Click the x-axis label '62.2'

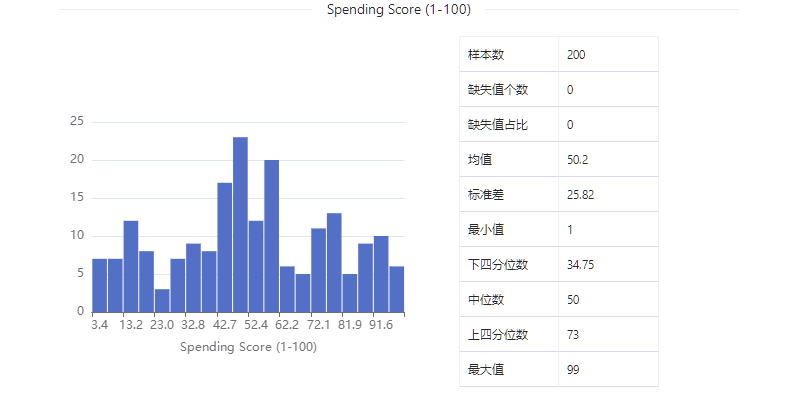point(287,325)
